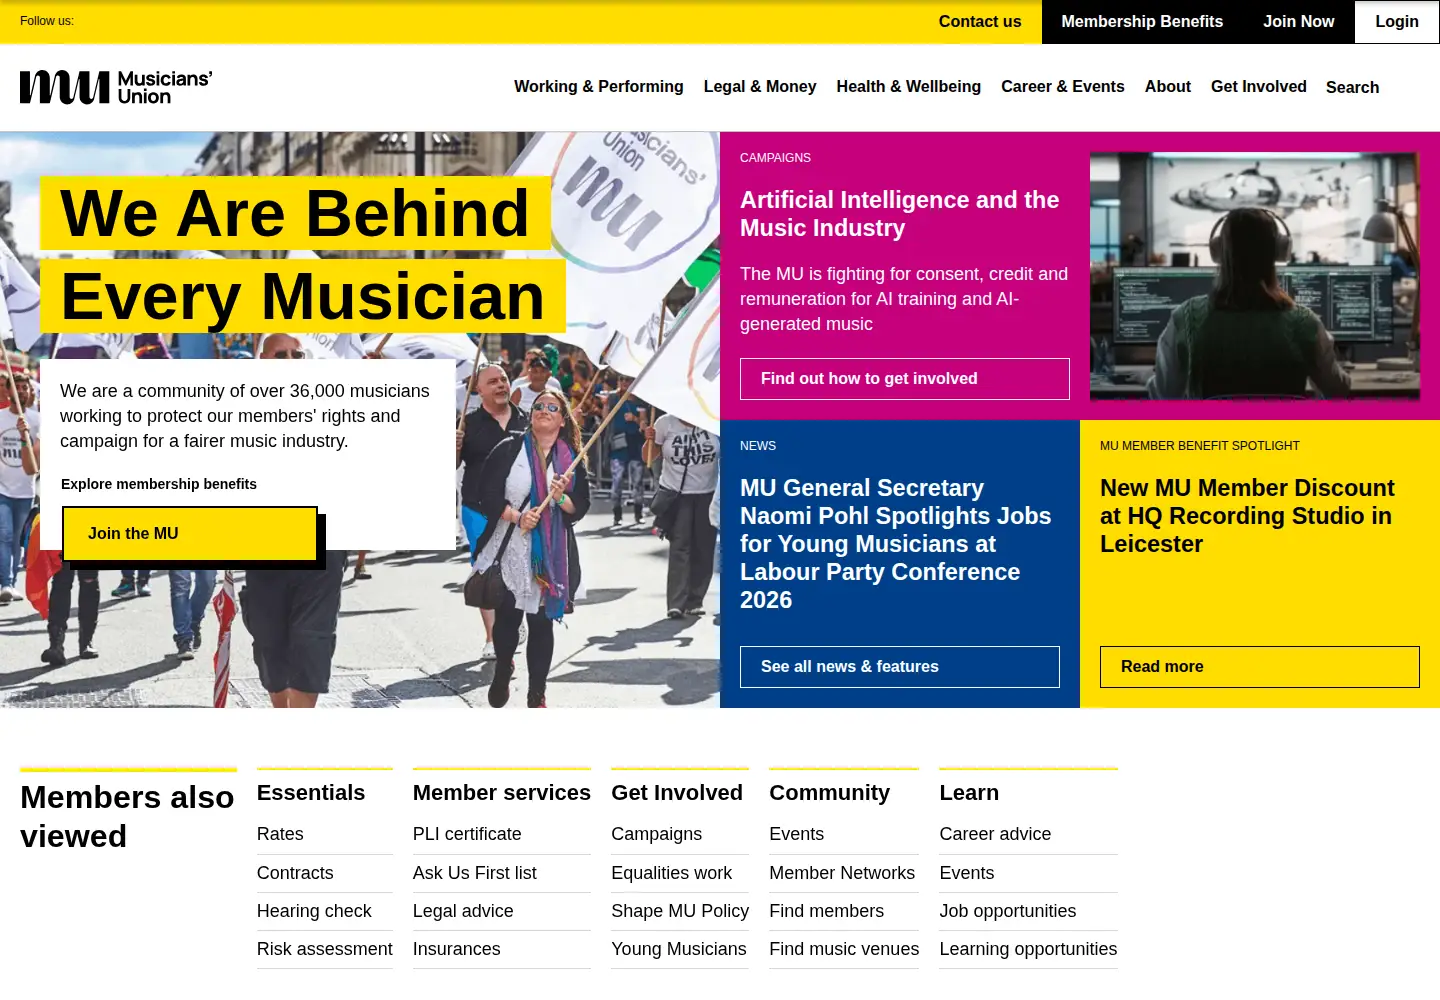Open the Contracts link

coord(295,873)
